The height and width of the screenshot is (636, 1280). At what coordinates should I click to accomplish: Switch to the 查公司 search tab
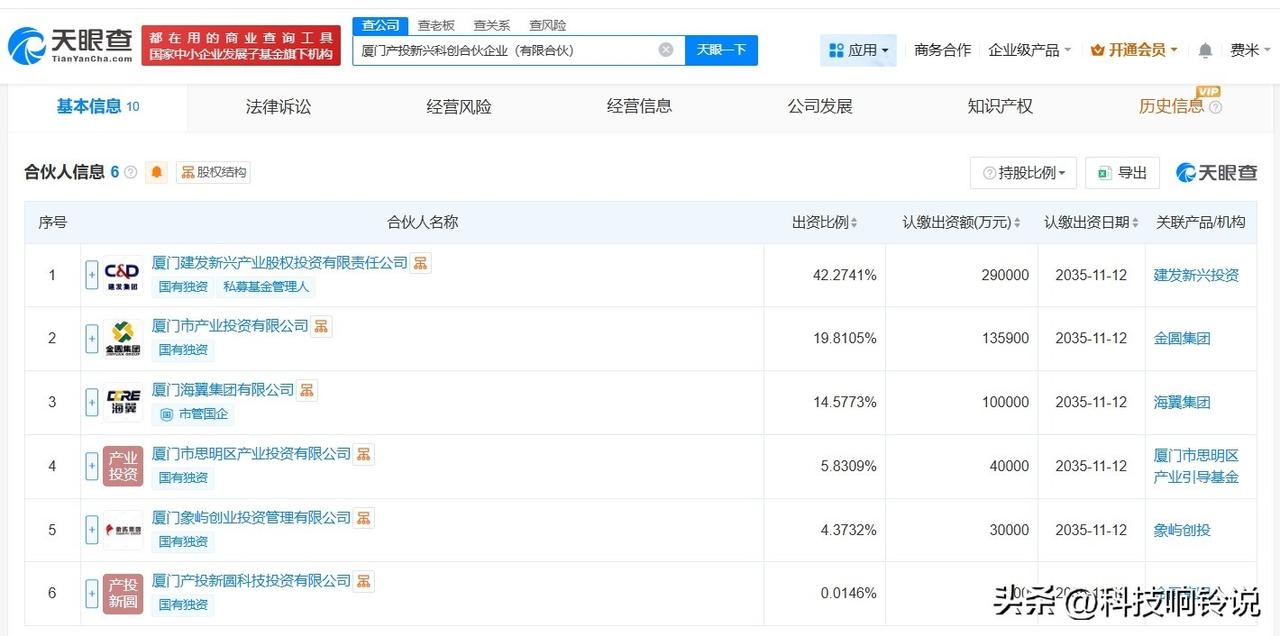pos(381,25)
